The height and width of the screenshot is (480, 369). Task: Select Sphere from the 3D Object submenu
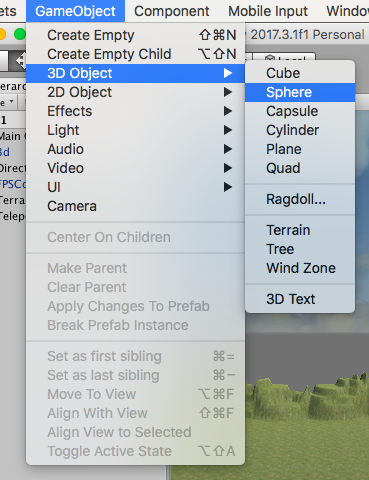point(300,92)
